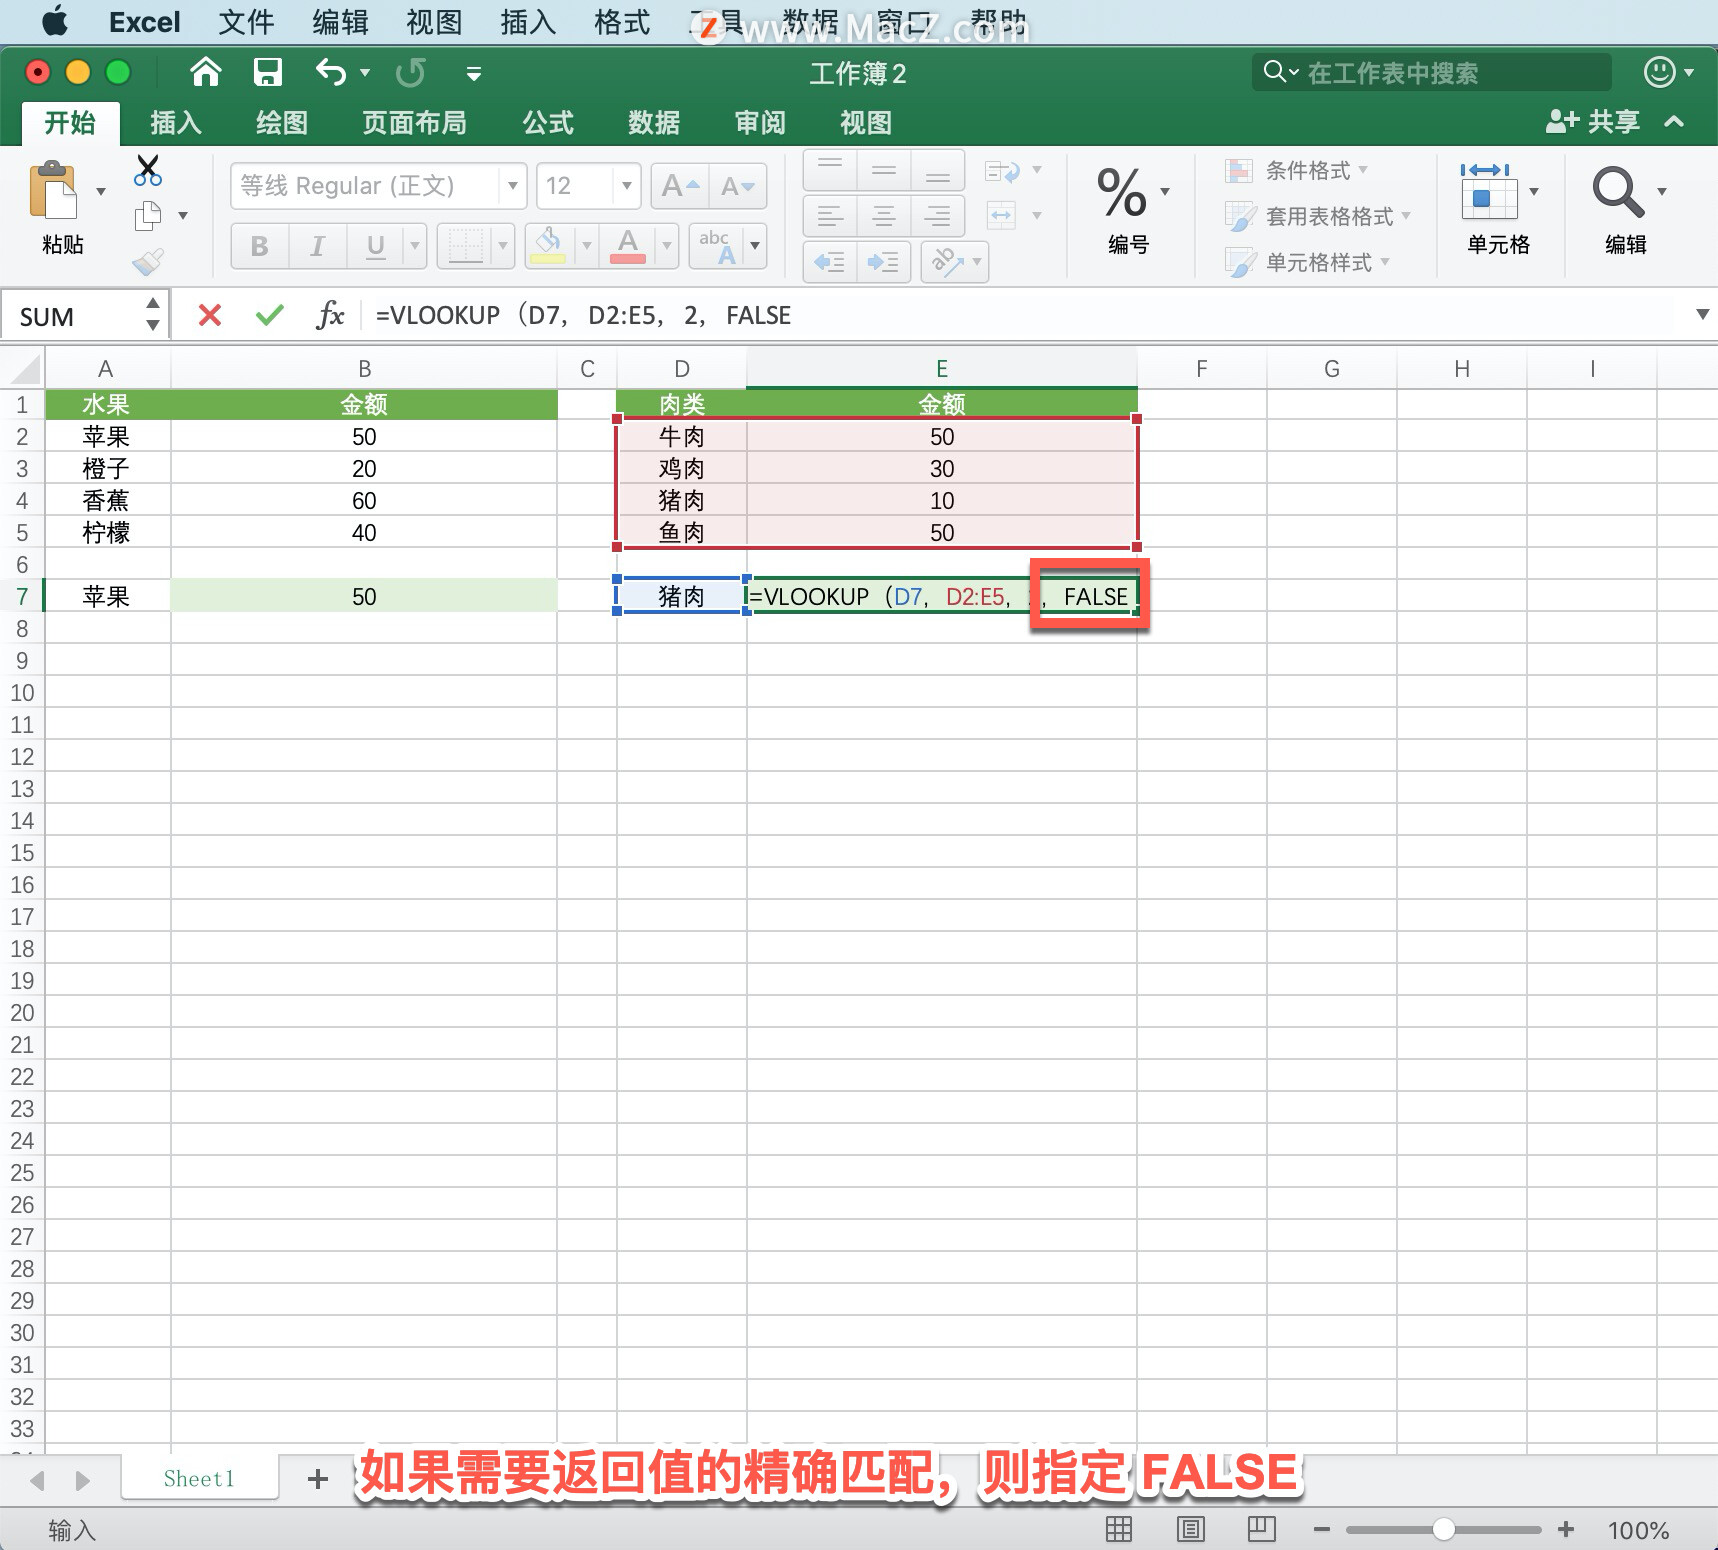Click the smiley feedback icon
The image size is (1718, 1550).
[x=1660, y=72]
